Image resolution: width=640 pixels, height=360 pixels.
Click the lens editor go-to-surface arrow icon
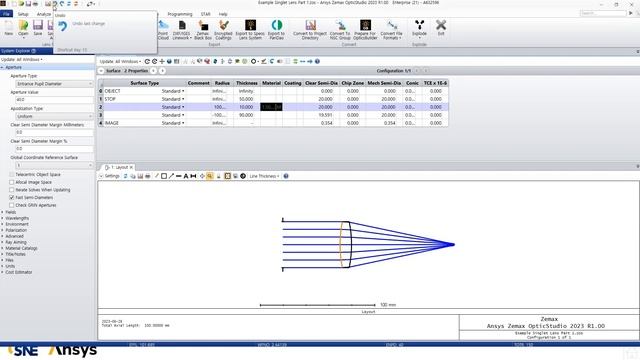coord(310,61)
